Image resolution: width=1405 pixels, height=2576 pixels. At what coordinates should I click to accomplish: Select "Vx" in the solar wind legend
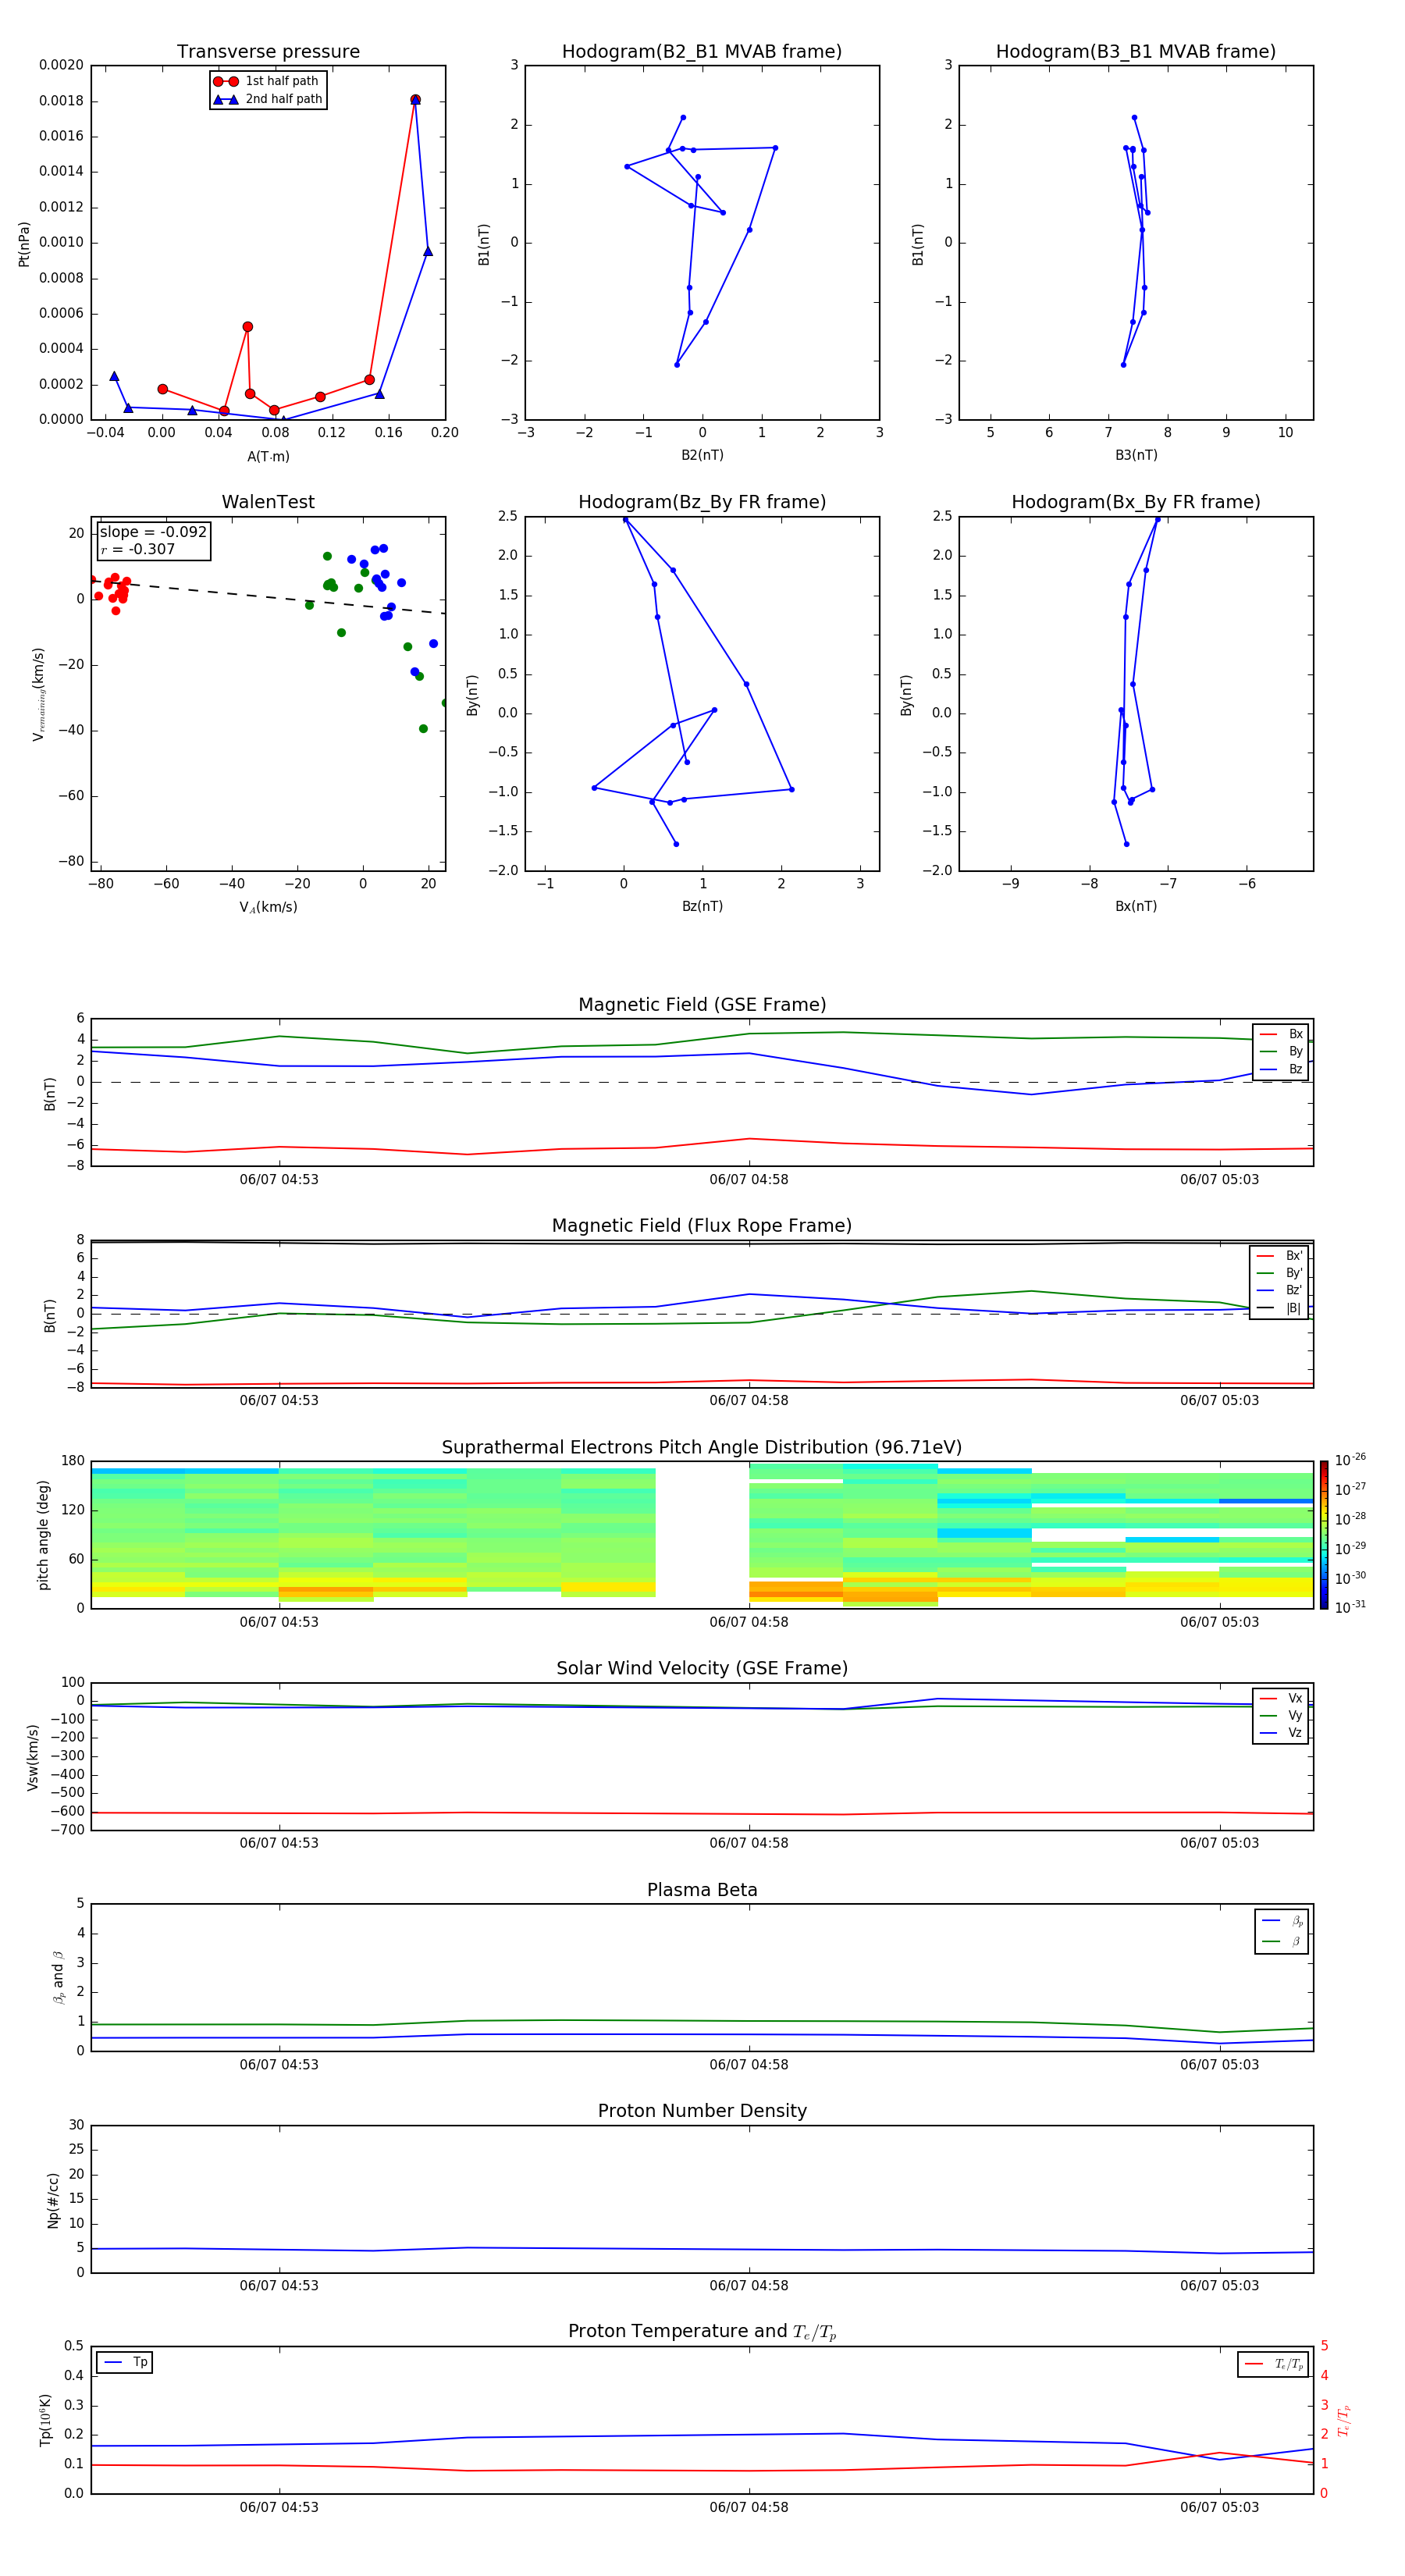coord(1281,1698)
